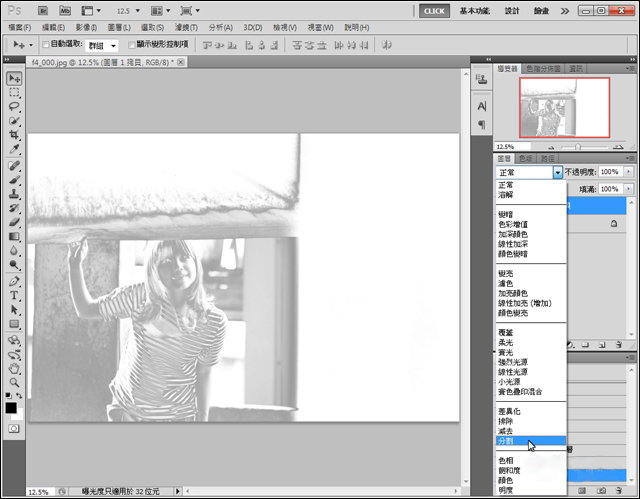The width and height of the screenshot is (640, 499).
Task: Select the Gradient tool
Action: click(14, 237)
